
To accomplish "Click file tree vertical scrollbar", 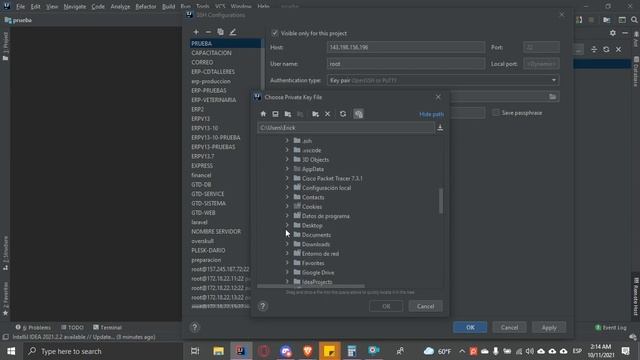I will [x=441, y=200].
